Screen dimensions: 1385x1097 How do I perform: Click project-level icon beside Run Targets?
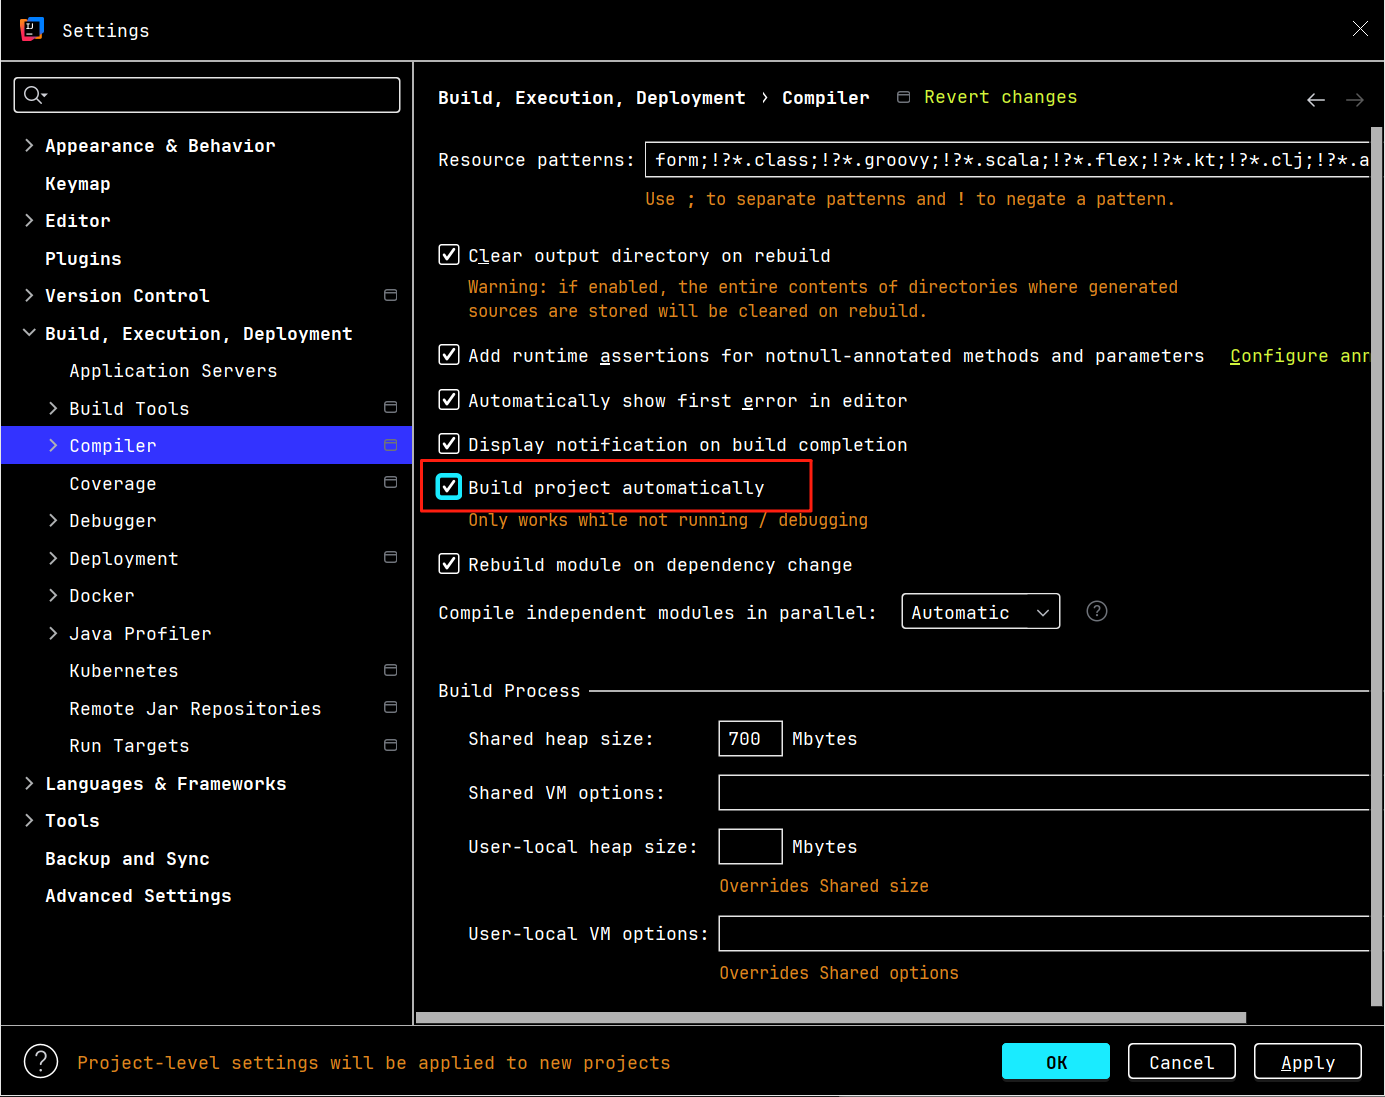(x=390, y=745)
